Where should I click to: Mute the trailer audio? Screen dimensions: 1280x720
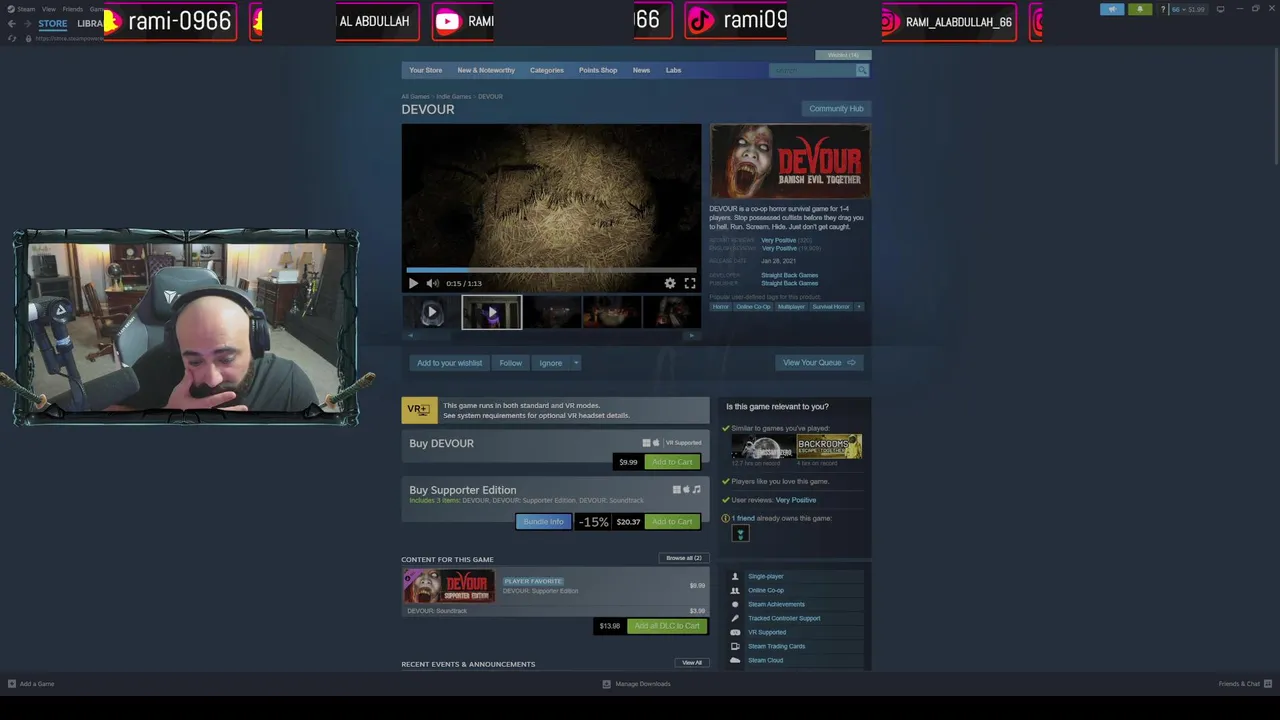[432, 283]
